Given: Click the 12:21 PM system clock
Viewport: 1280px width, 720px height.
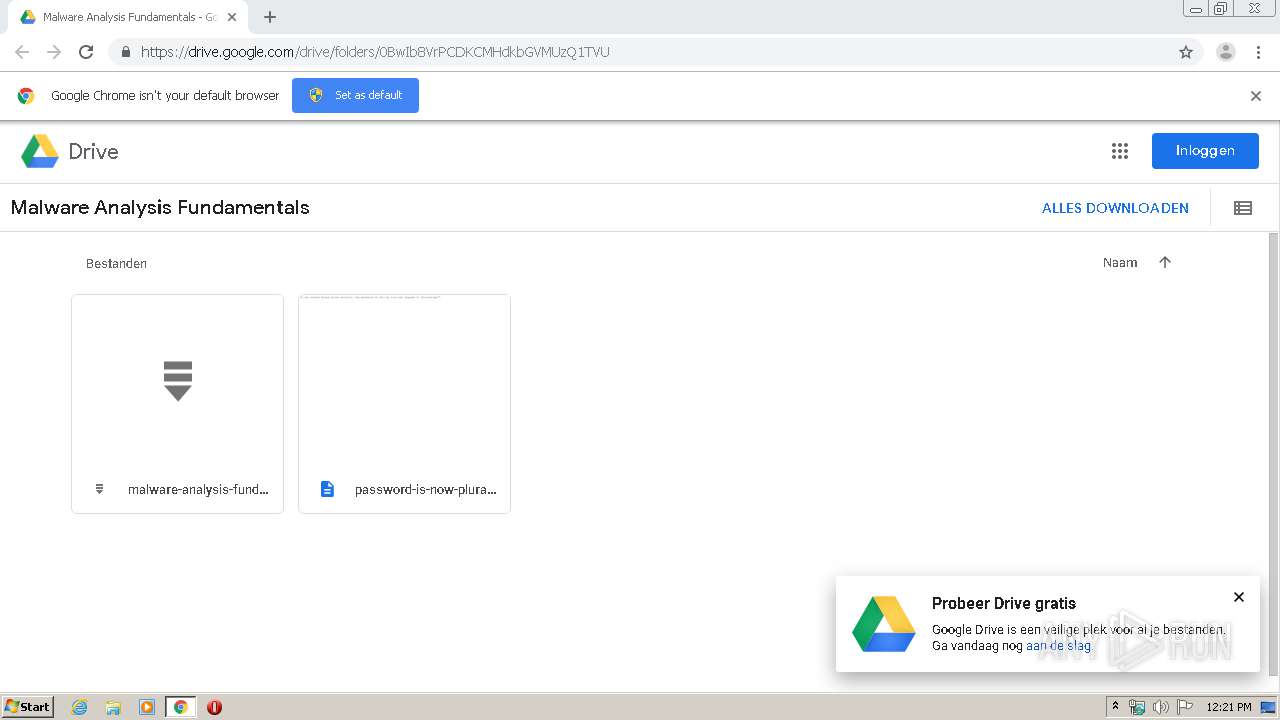Looking at the screenshot, I should (x=1229, y=707).
